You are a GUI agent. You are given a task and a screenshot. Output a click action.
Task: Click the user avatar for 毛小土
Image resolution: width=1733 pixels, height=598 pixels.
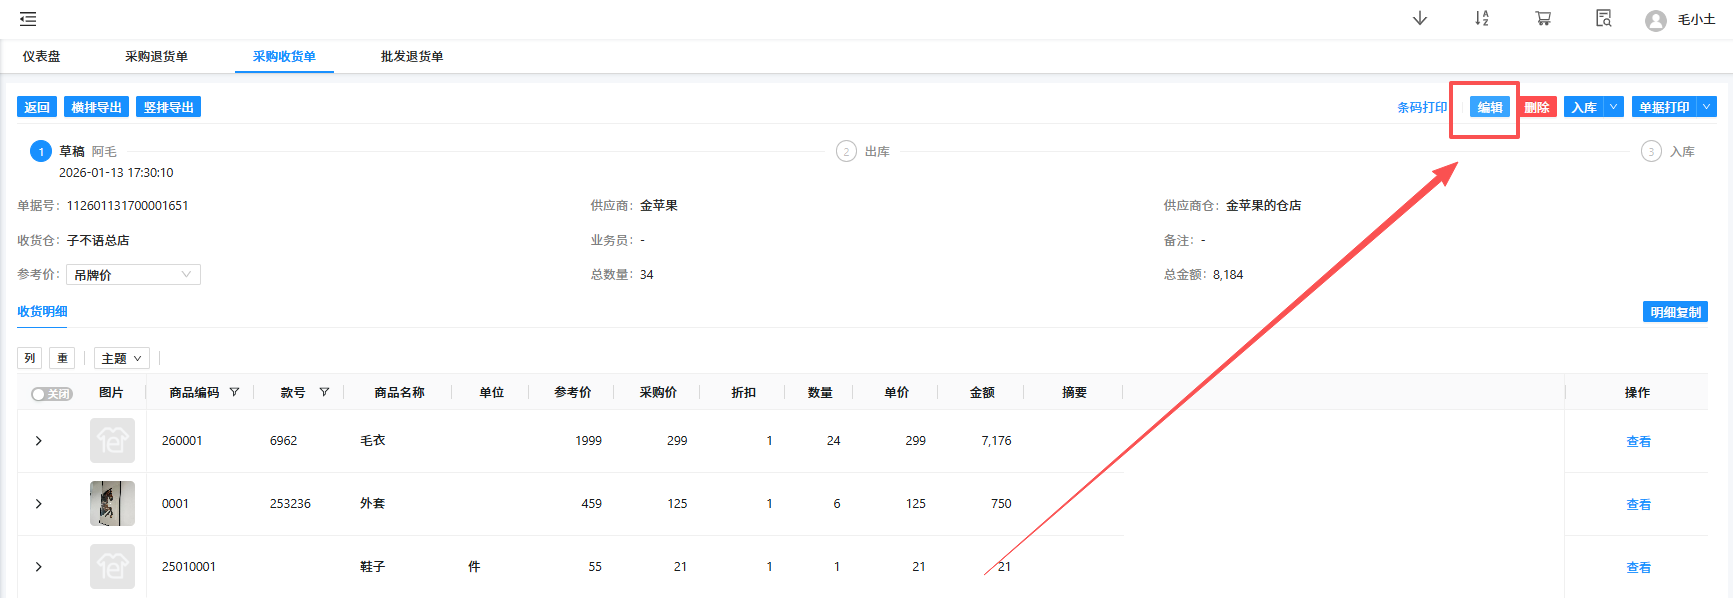[1656, 20]
